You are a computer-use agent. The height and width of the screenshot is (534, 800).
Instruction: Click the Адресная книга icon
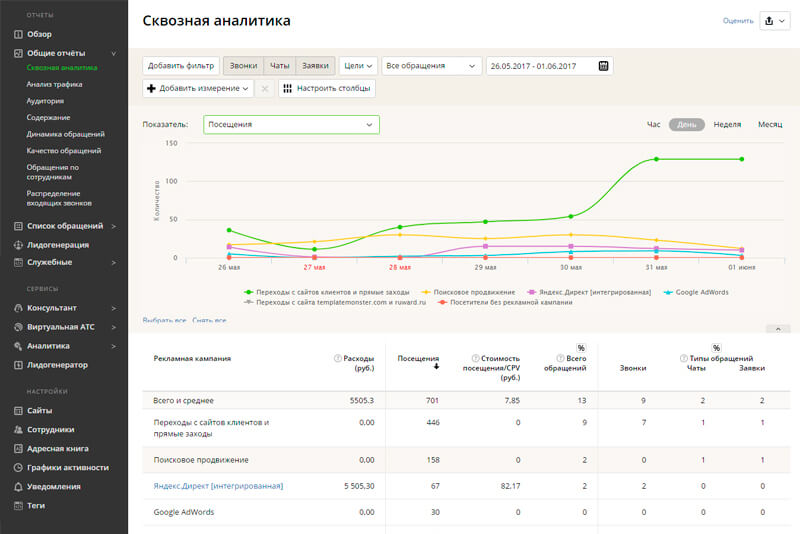click(18, 448)
